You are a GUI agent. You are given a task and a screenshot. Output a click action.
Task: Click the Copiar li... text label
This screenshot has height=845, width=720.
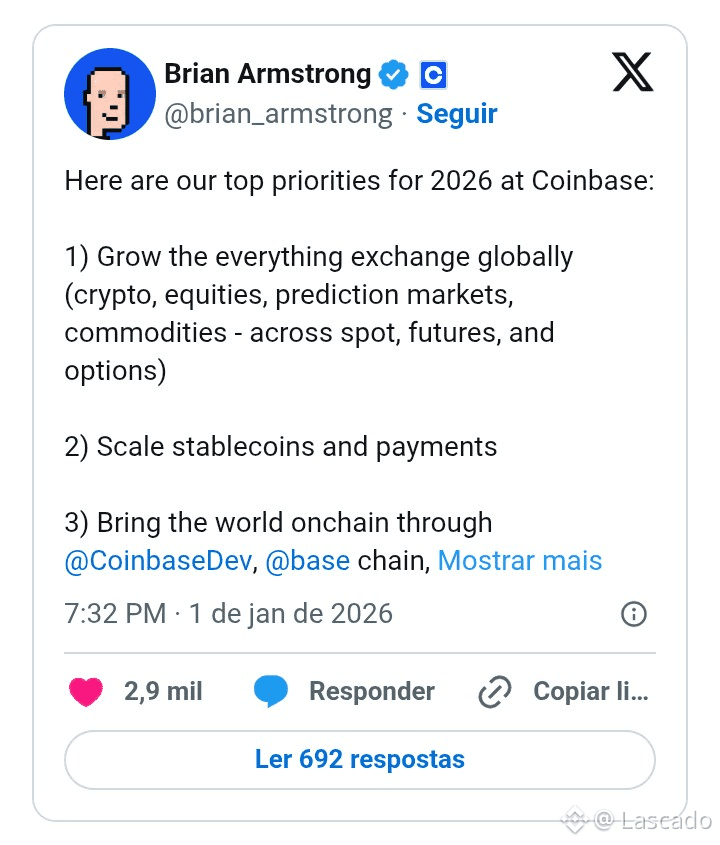pos(591,691)
